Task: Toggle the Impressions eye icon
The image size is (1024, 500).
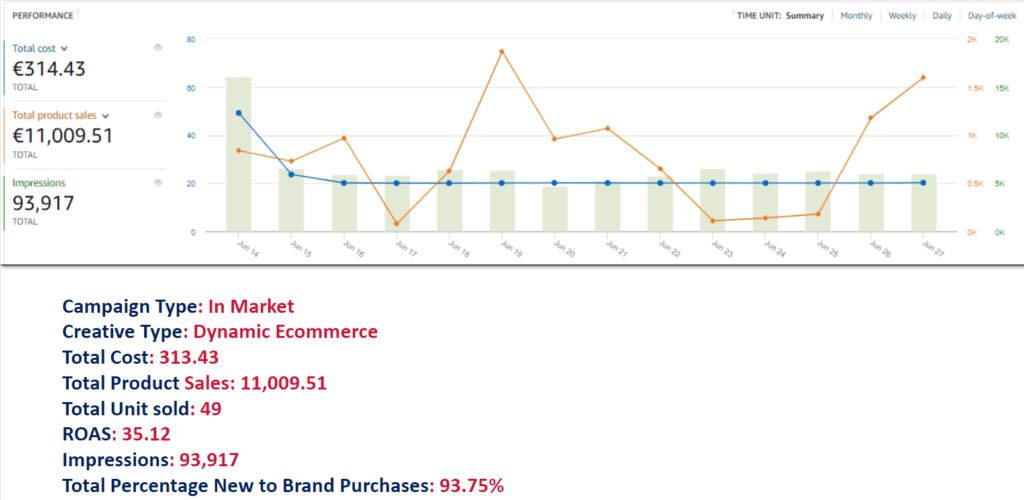Action: click(x=158, y=182)
